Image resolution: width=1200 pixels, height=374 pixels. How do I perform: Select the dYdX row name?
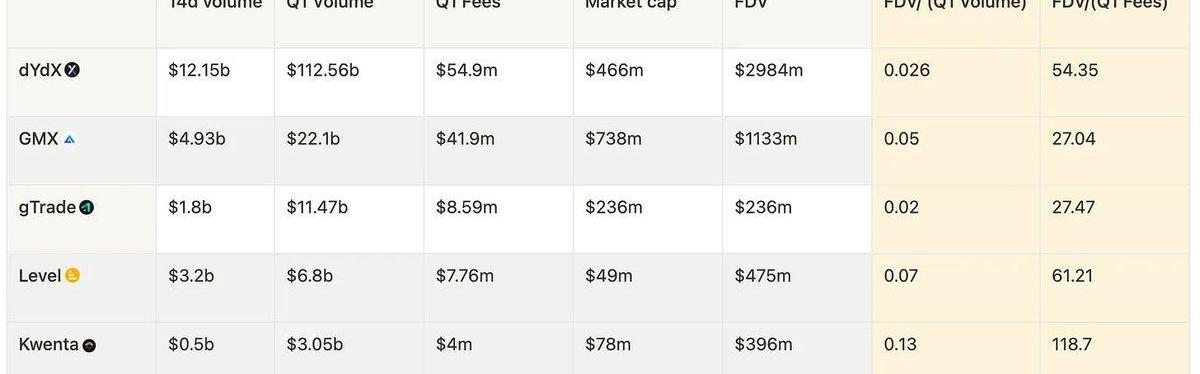point(41,70)
